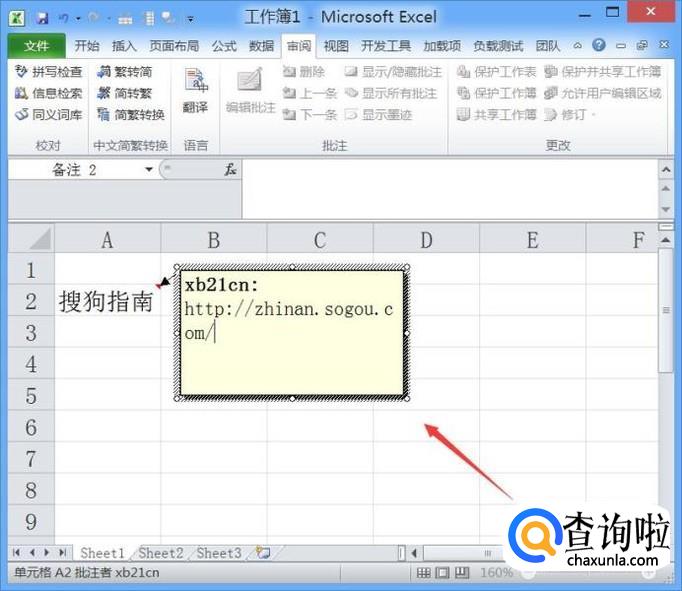Screen dimensions: 682x591
Task: Switch to the Sheet3 worksheet tab
Action: pos(219,553)
